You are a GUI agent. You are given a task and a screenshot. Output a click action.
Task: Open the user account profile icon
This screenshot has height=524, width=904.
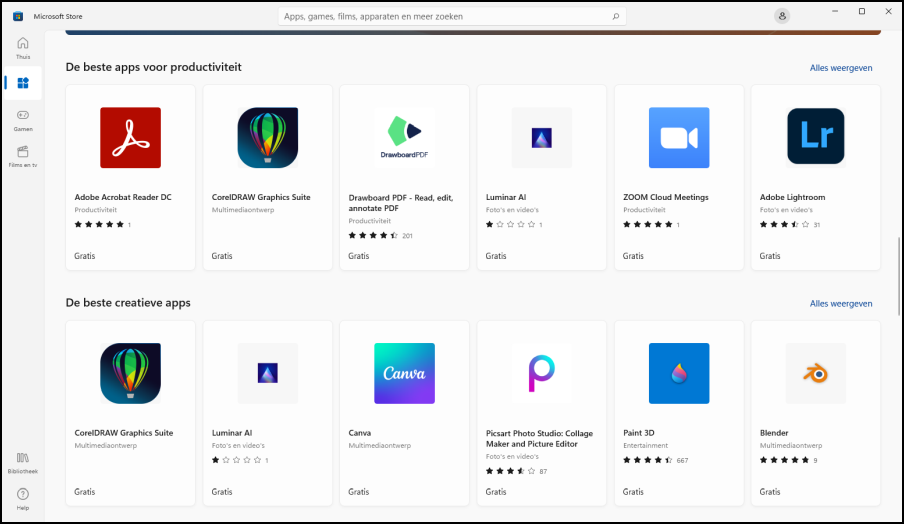click(782, 16)
